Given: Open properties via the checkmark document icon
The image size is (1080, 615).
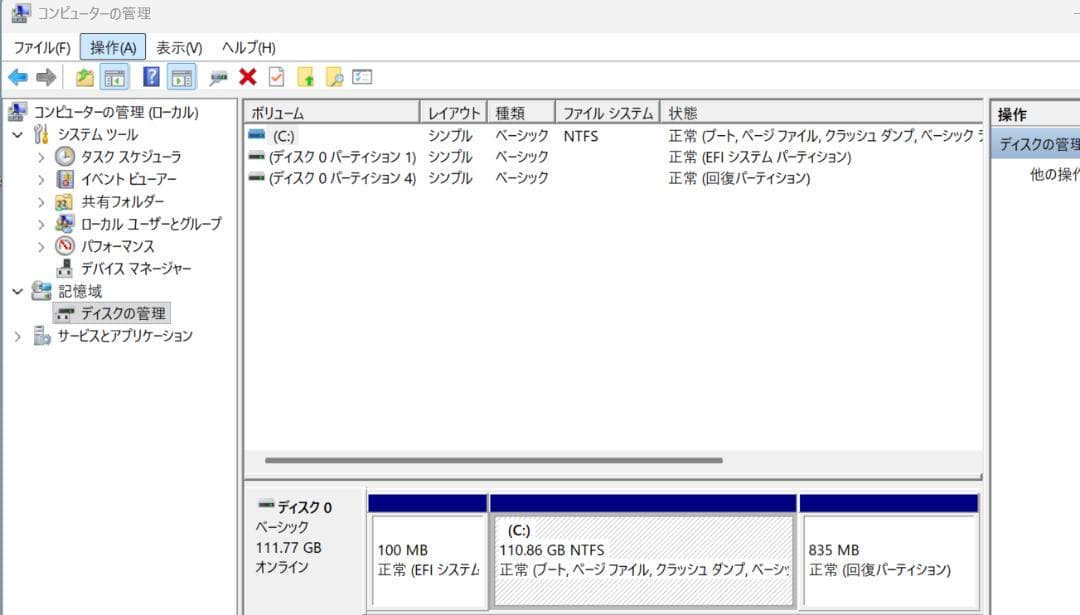Looking at the screenshot, I should (x=276, y=77).
